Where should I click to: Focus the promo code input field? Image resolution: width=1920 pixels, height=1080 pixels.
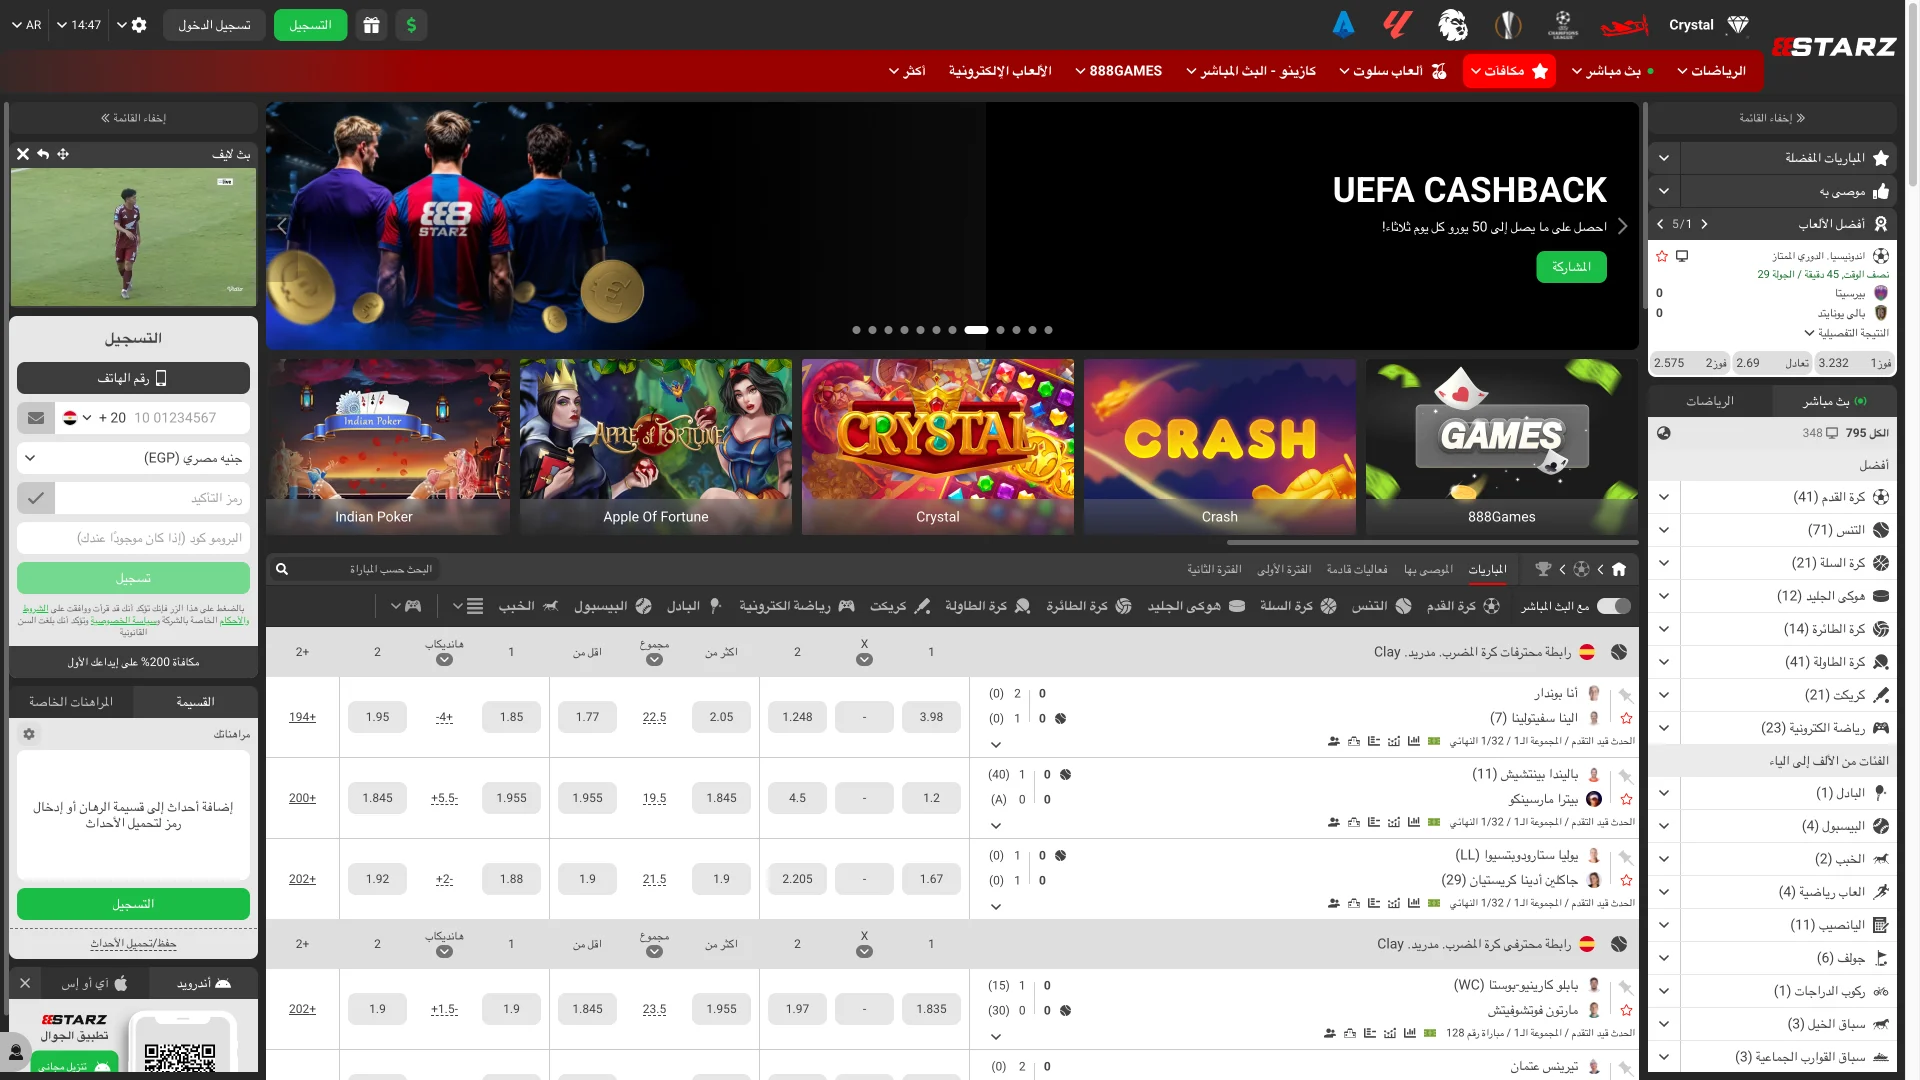pyautogui.click(x=133, y=538)
